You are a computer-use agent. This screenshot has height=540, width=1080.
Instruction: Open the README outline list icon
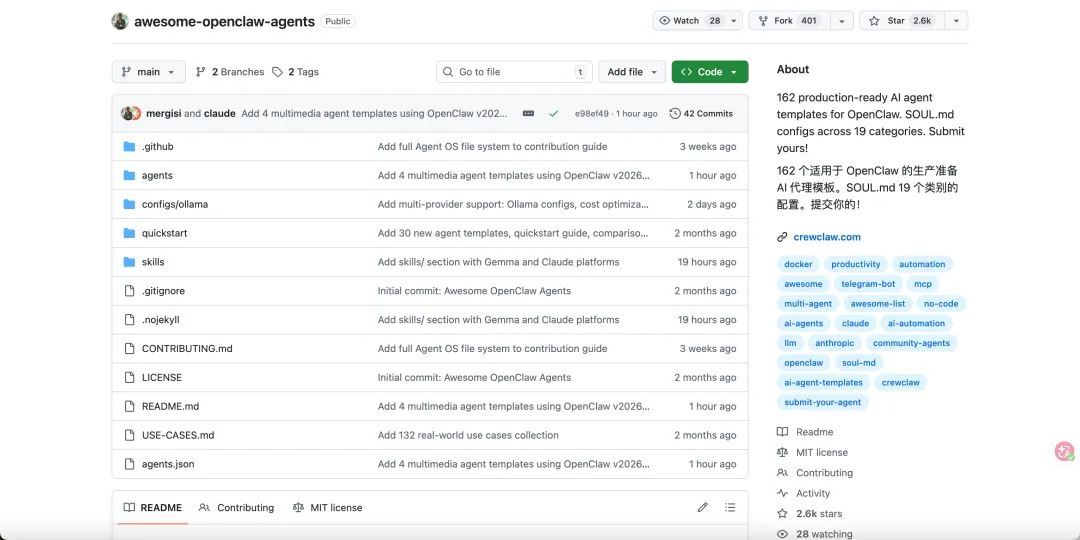point(730,508)
